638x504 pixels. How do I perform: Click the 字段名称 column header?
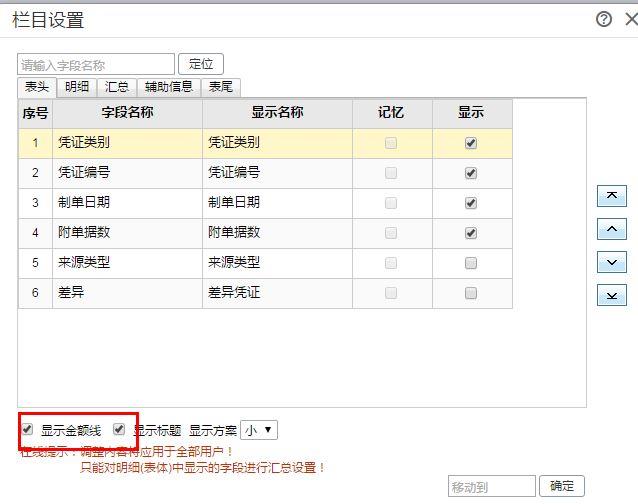click(127, 113)
